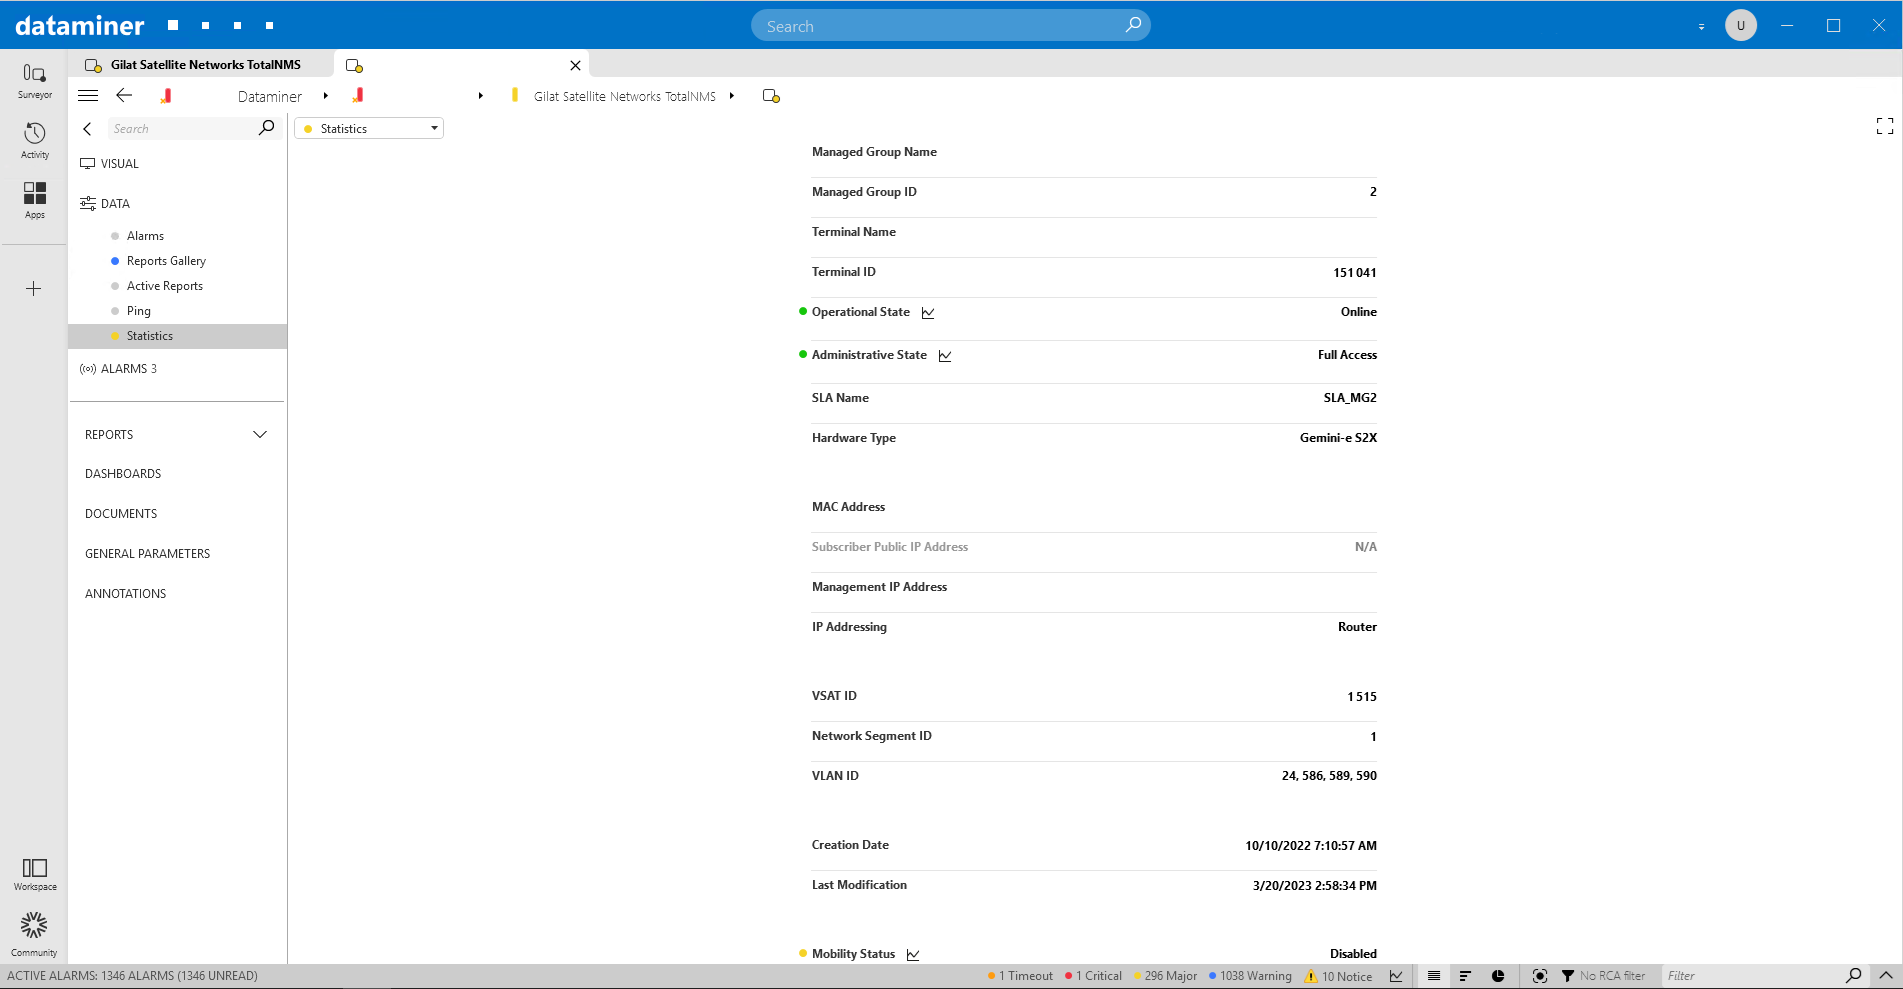Open ANNOTATIONS section
This screenshot has width=1903, height=989.
pos(125,594)
